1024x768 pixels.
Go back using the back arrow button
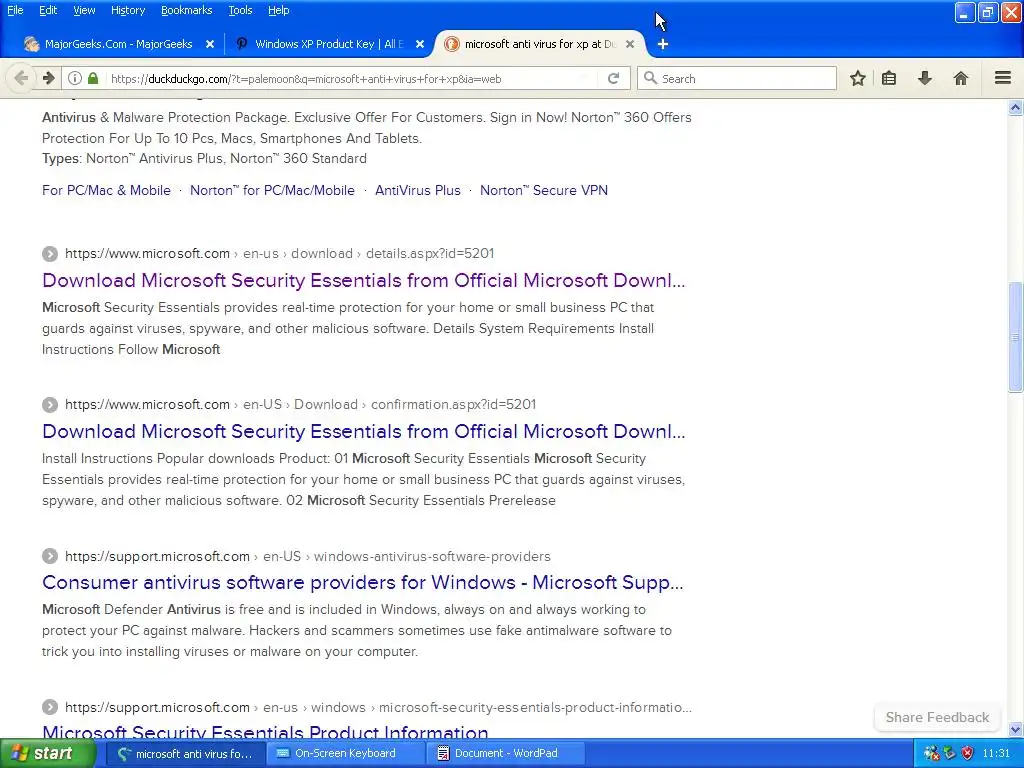pos(21,78)
